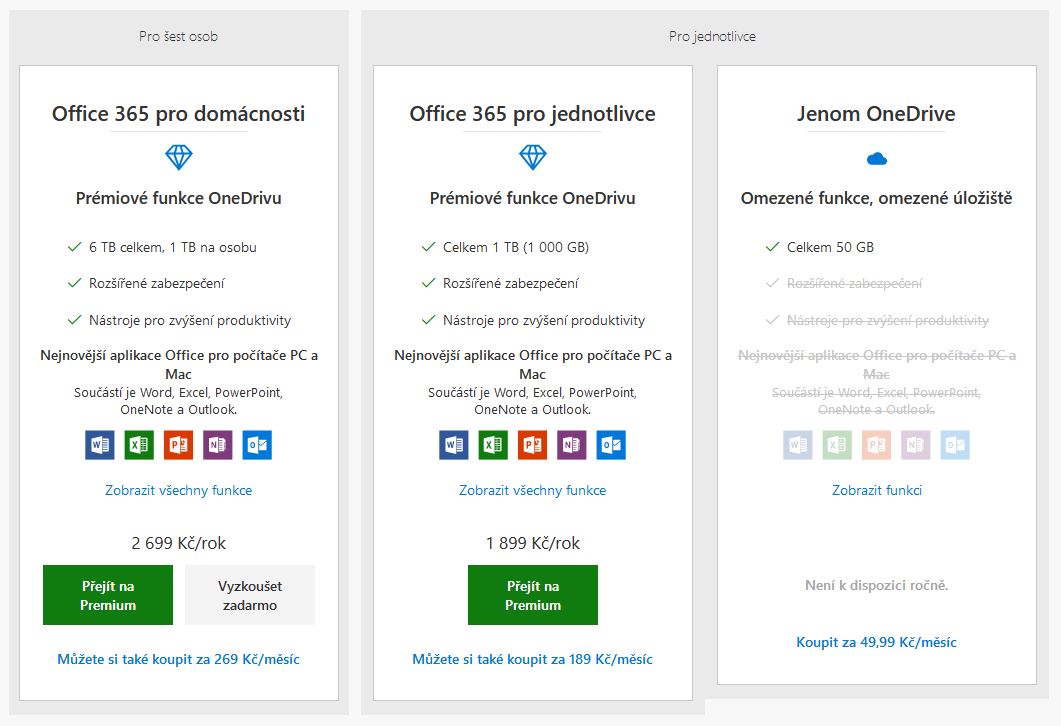Click the Word icon in Office 365 pro jednotlivce

pyautogui.click(x=453, y=445)
